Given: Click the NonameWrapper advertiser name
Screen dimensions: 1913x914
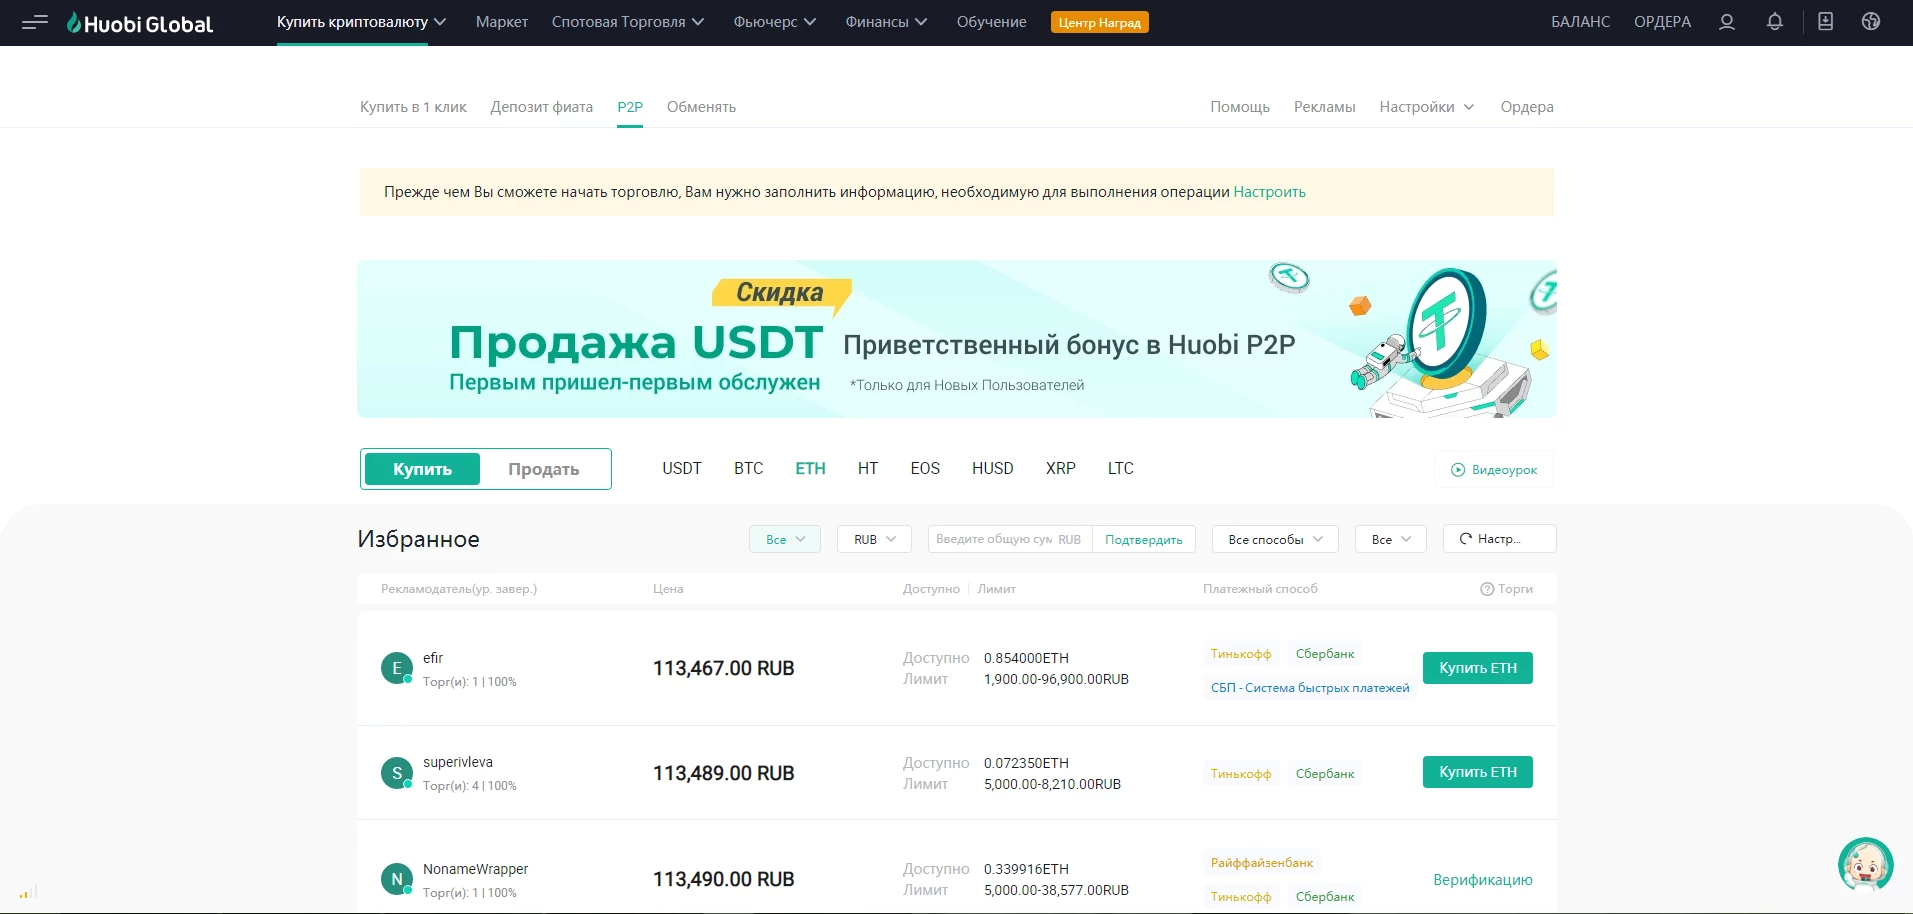Looking at the screenshot, I should (475, 869).
